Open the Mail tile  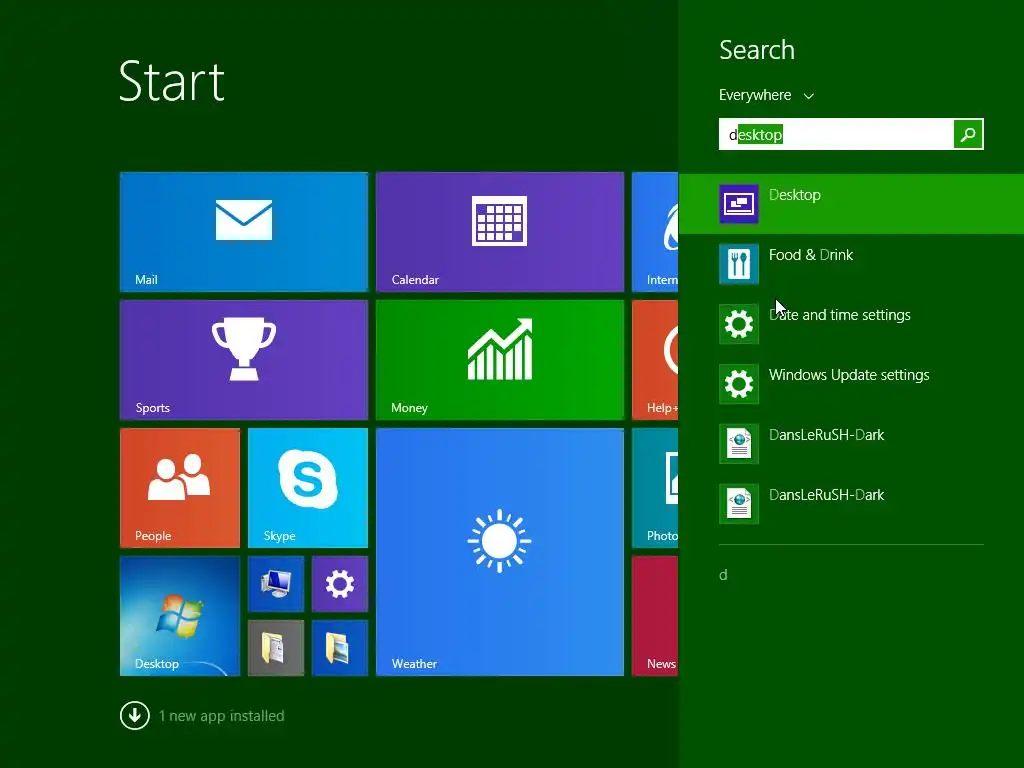tap(244, 232)
